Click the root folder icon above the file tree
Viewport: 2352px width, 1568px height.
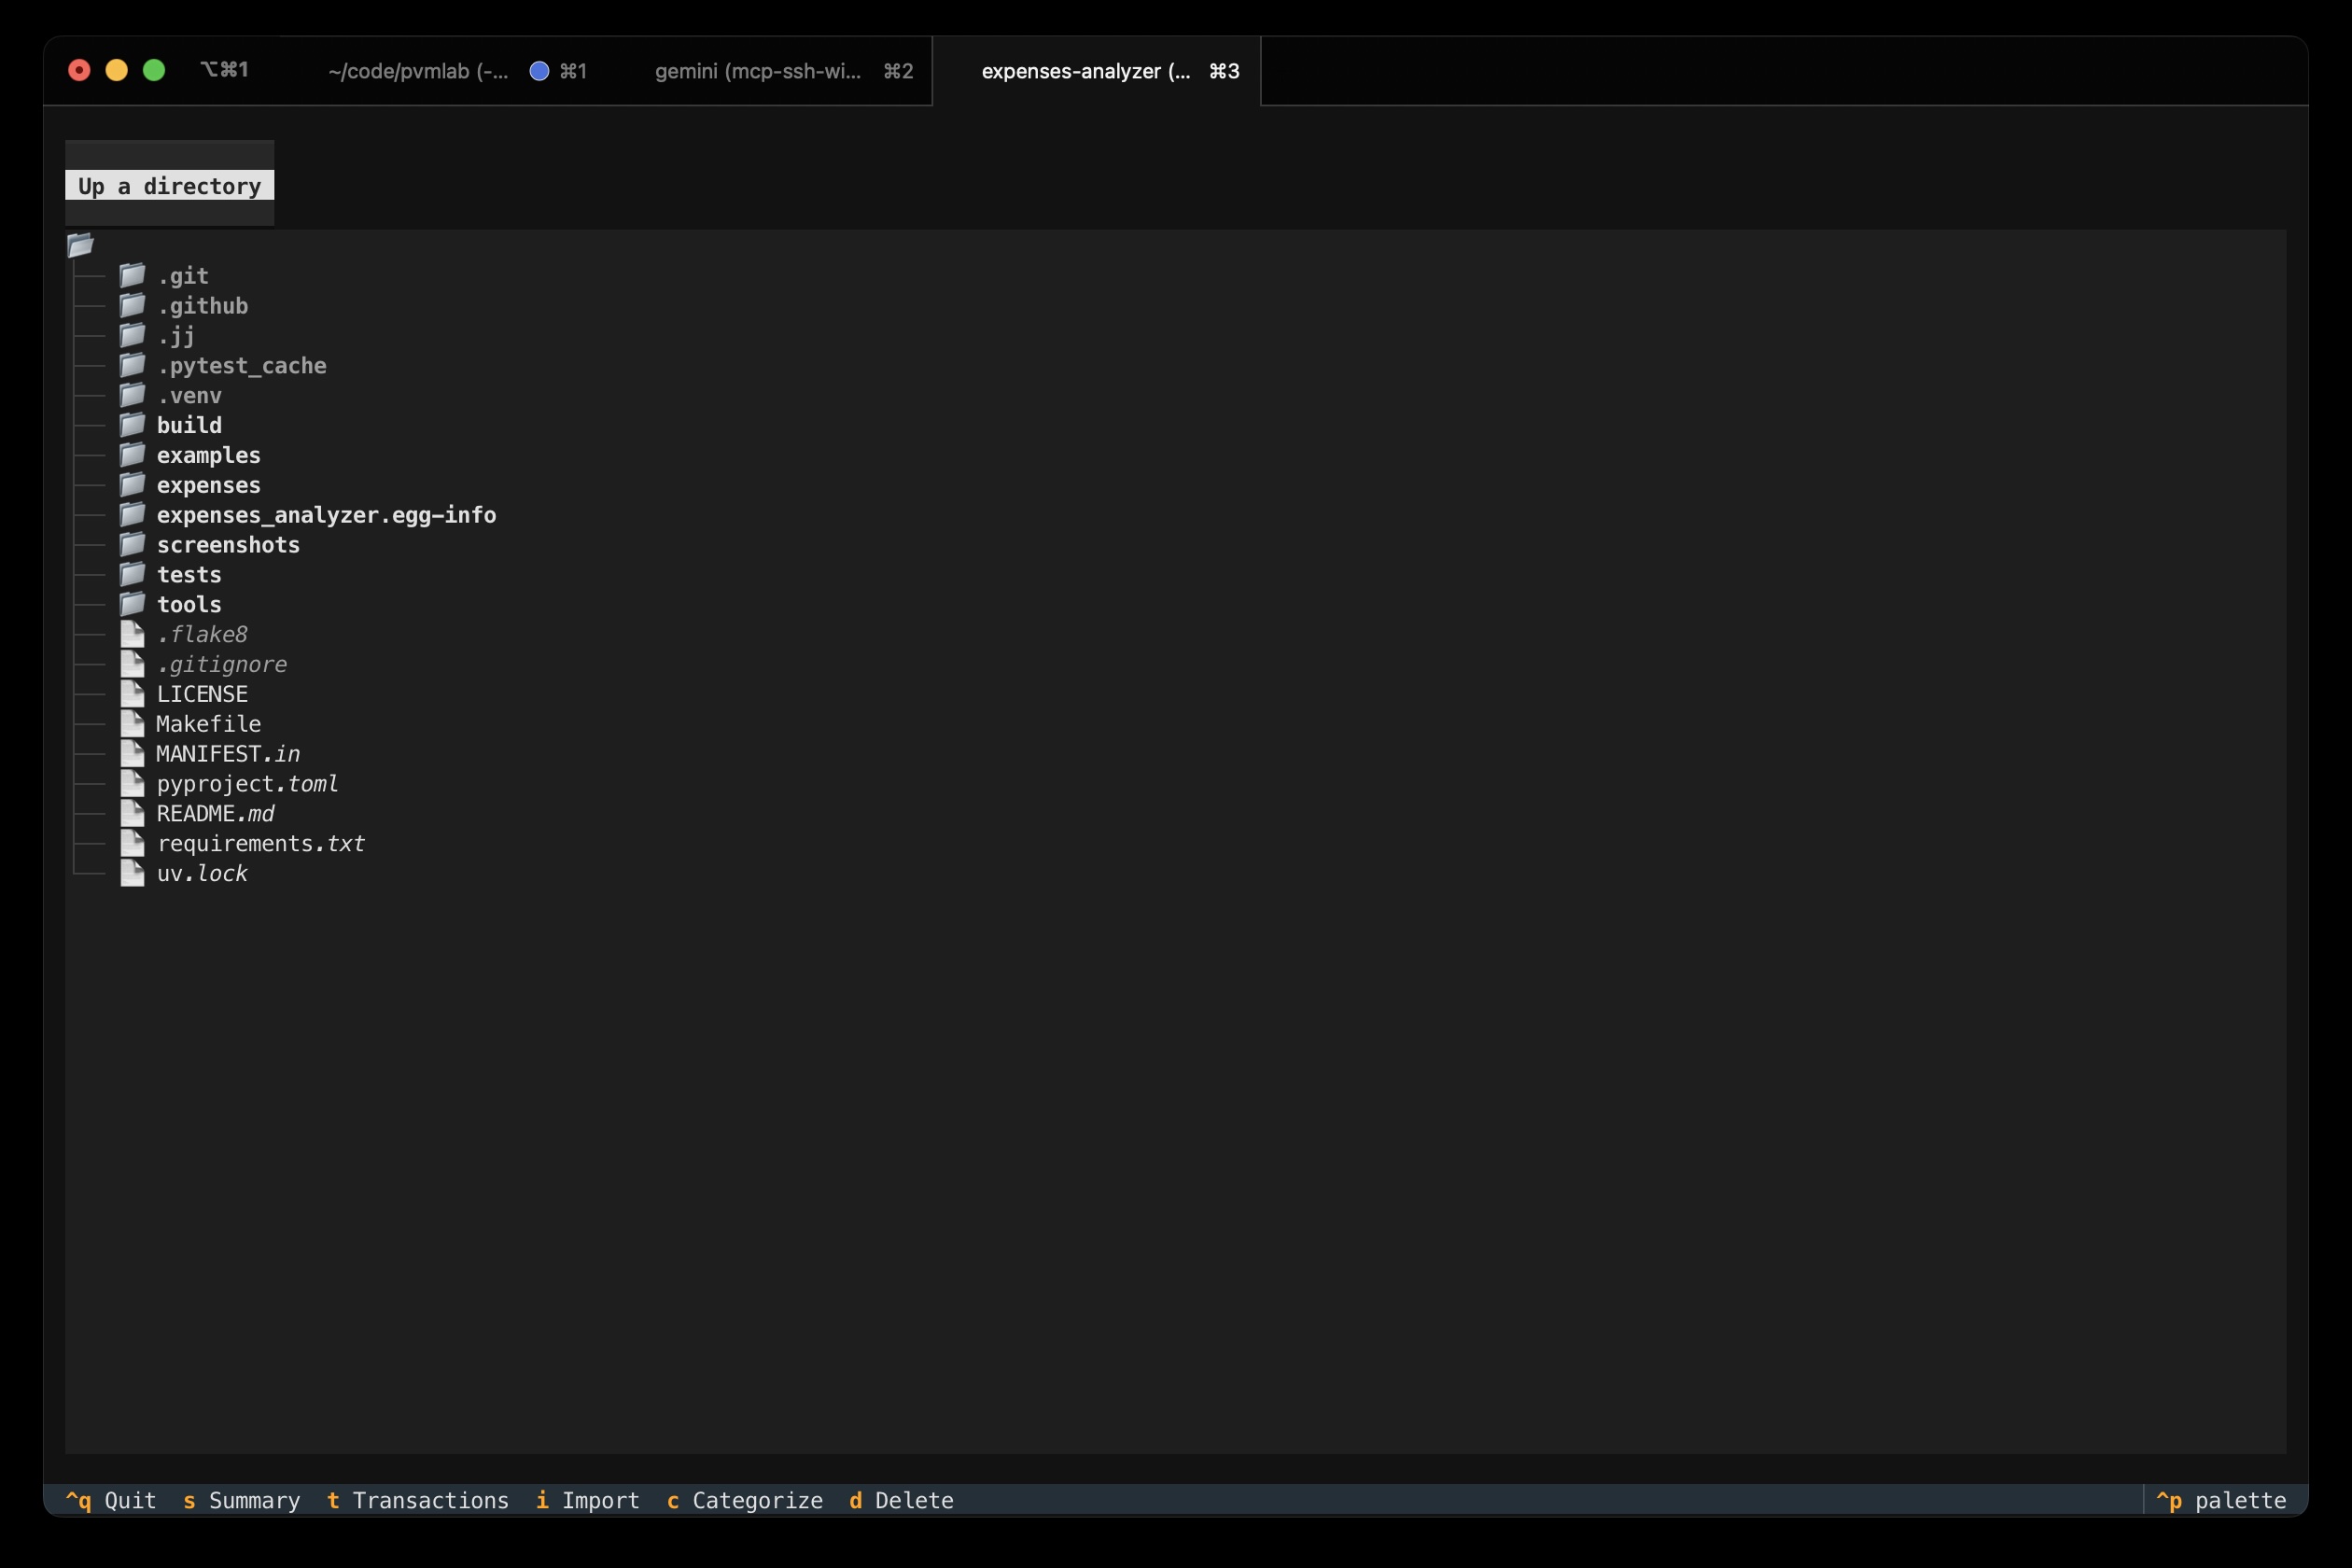tap(80, 245)
